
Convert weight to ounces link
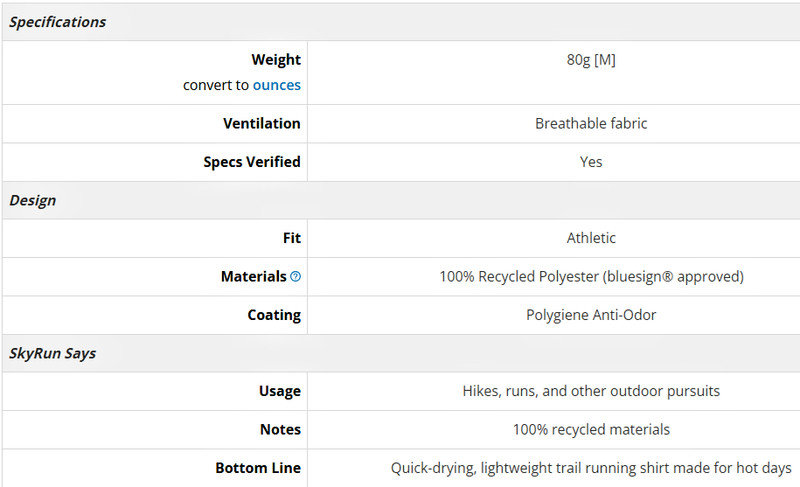click(x=277, y=85)
